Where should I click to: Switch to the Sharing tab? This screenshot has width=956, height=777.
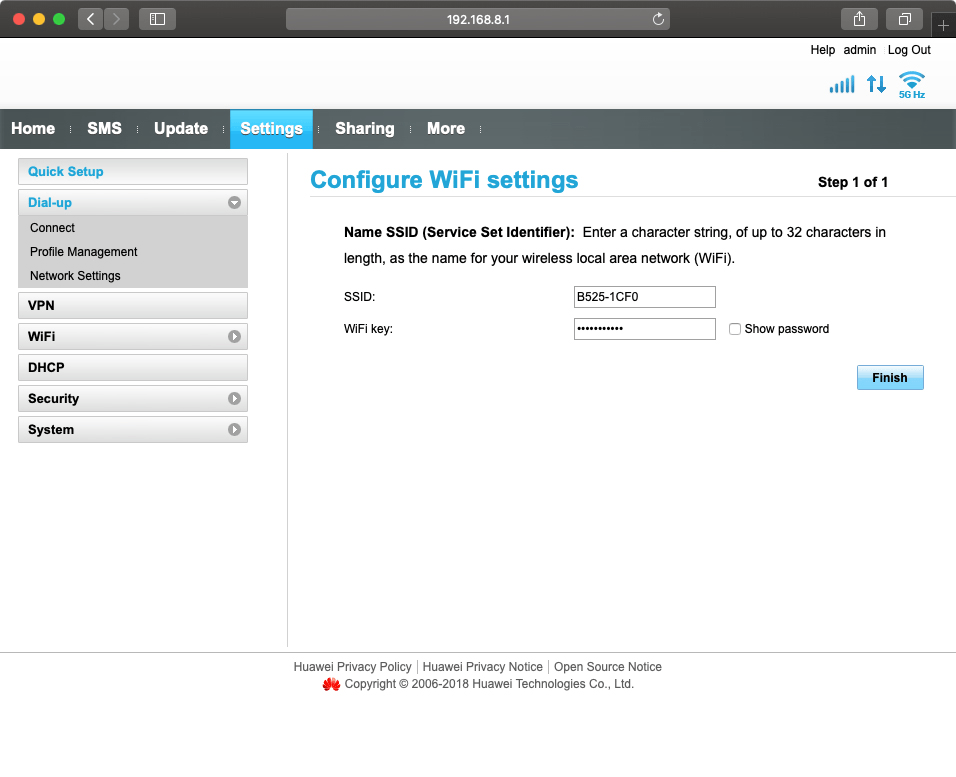click(x=364, y=129)
